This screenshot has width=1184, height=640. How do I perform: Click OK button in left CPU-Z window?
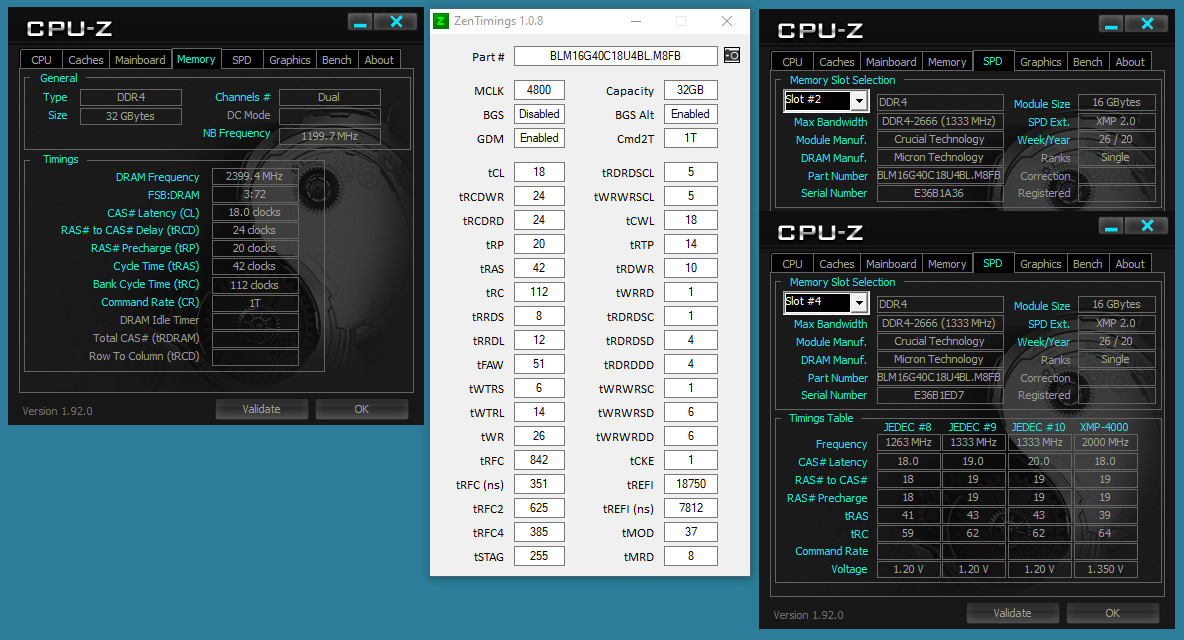[361, 409]
